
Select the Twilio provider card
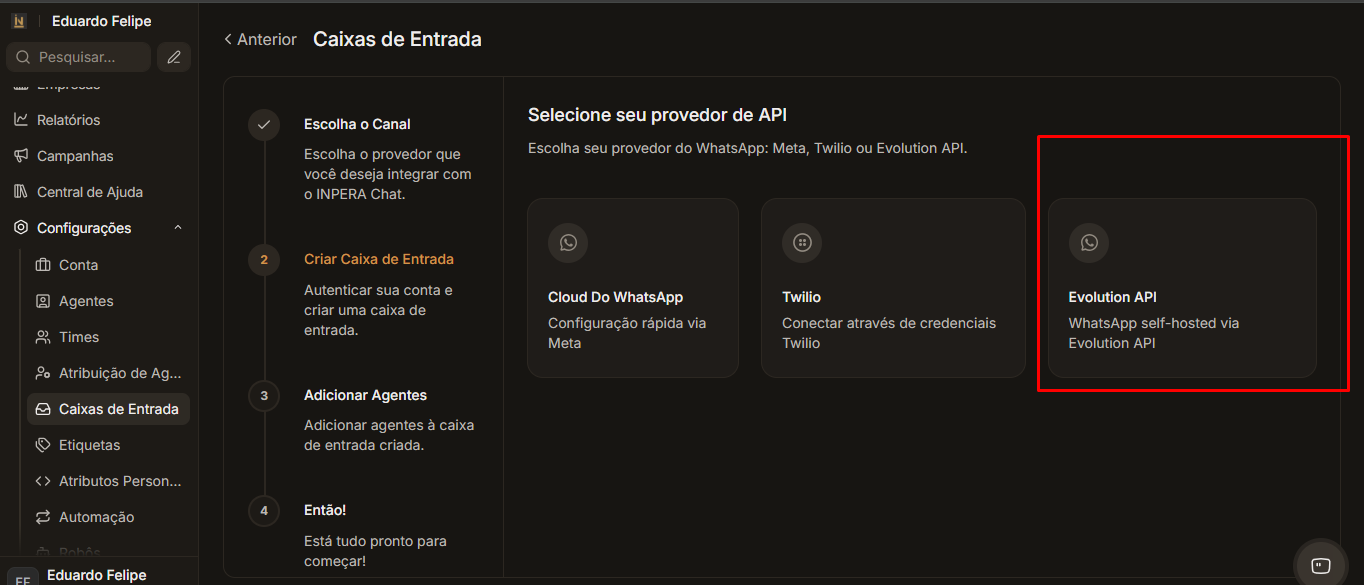pyautogui.click(x=893, y=287)
